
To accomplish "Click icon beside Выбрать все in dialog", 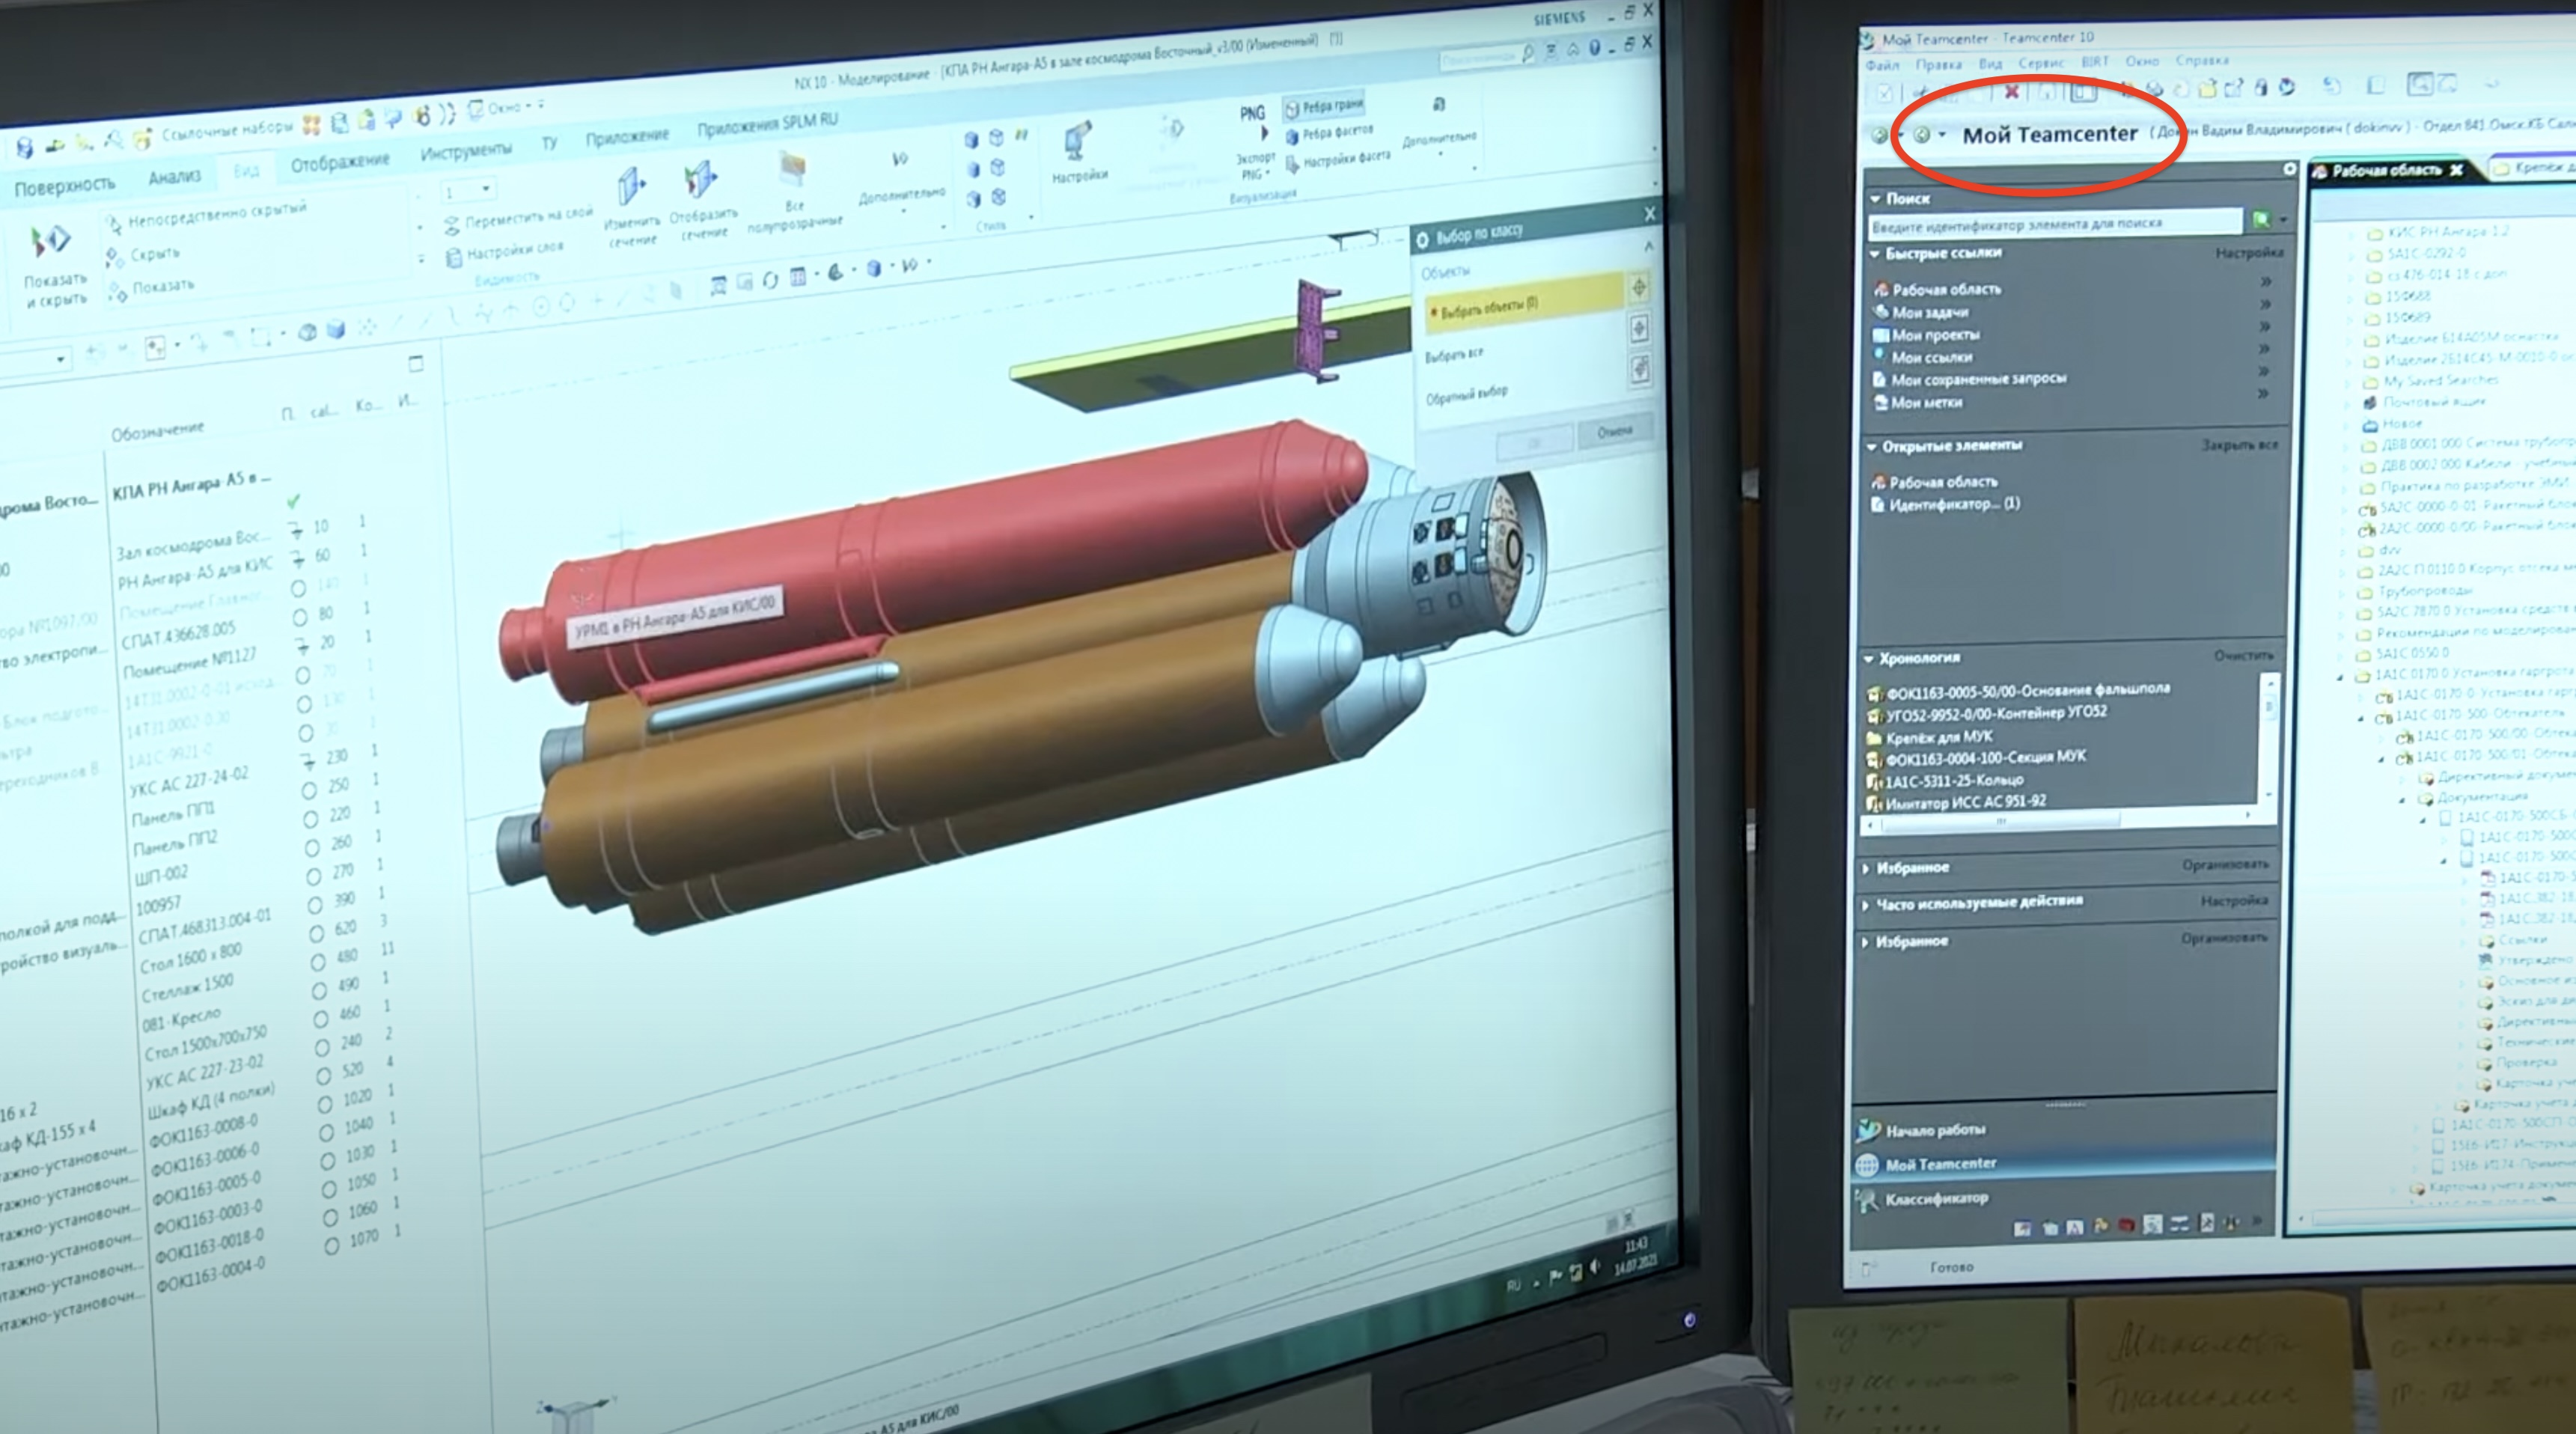I will point(1639,328).
